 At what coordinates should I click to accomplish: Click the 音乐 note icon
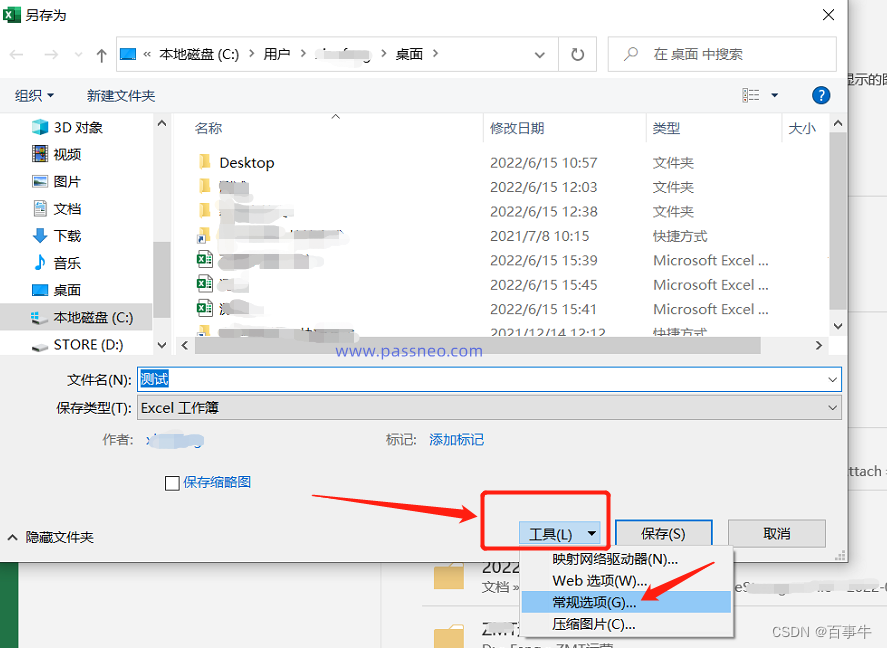point(40,262)
